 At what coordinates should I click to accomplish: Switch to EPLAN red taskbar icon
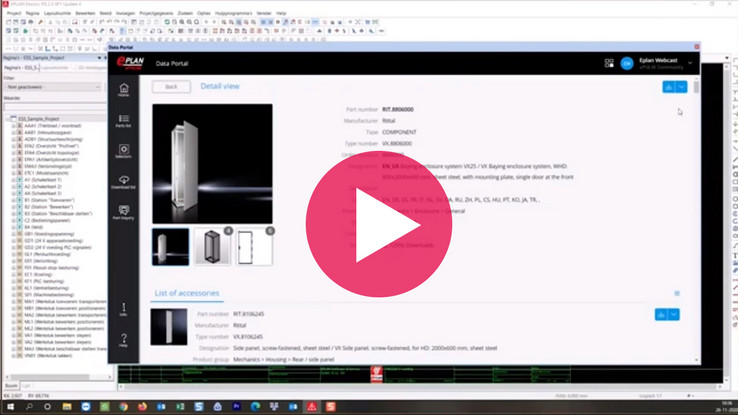312,407
